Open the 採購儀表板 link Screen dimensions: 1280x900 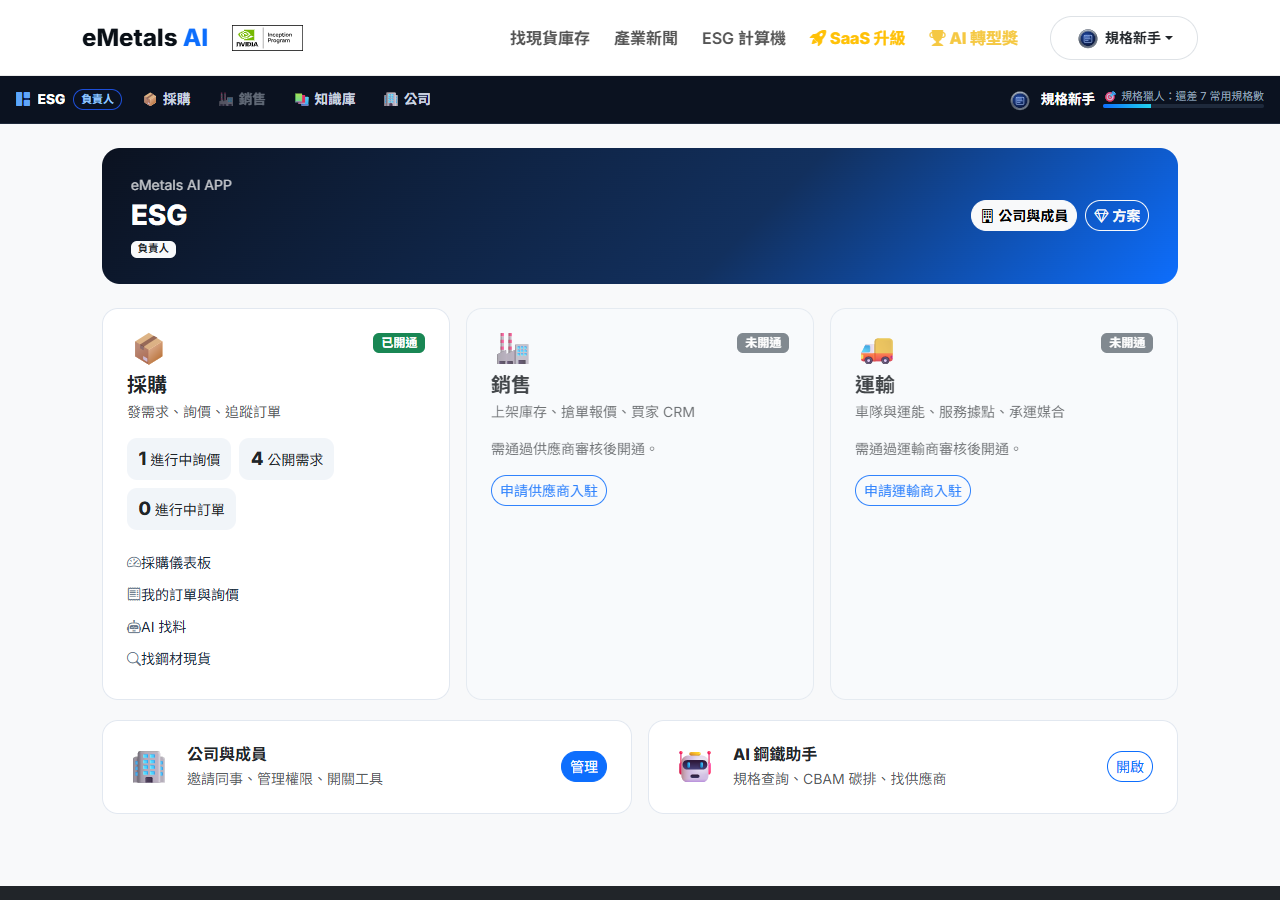[x=169, y=563]
